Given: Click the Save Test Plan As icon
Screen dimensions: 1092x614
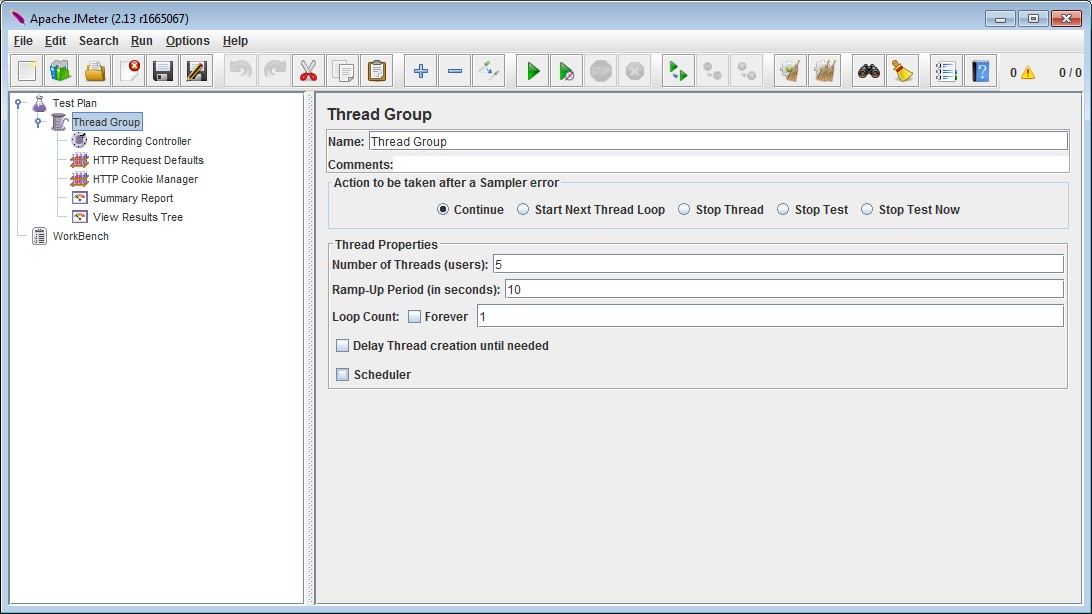Looking at the screenshot, I should point(196,71).
